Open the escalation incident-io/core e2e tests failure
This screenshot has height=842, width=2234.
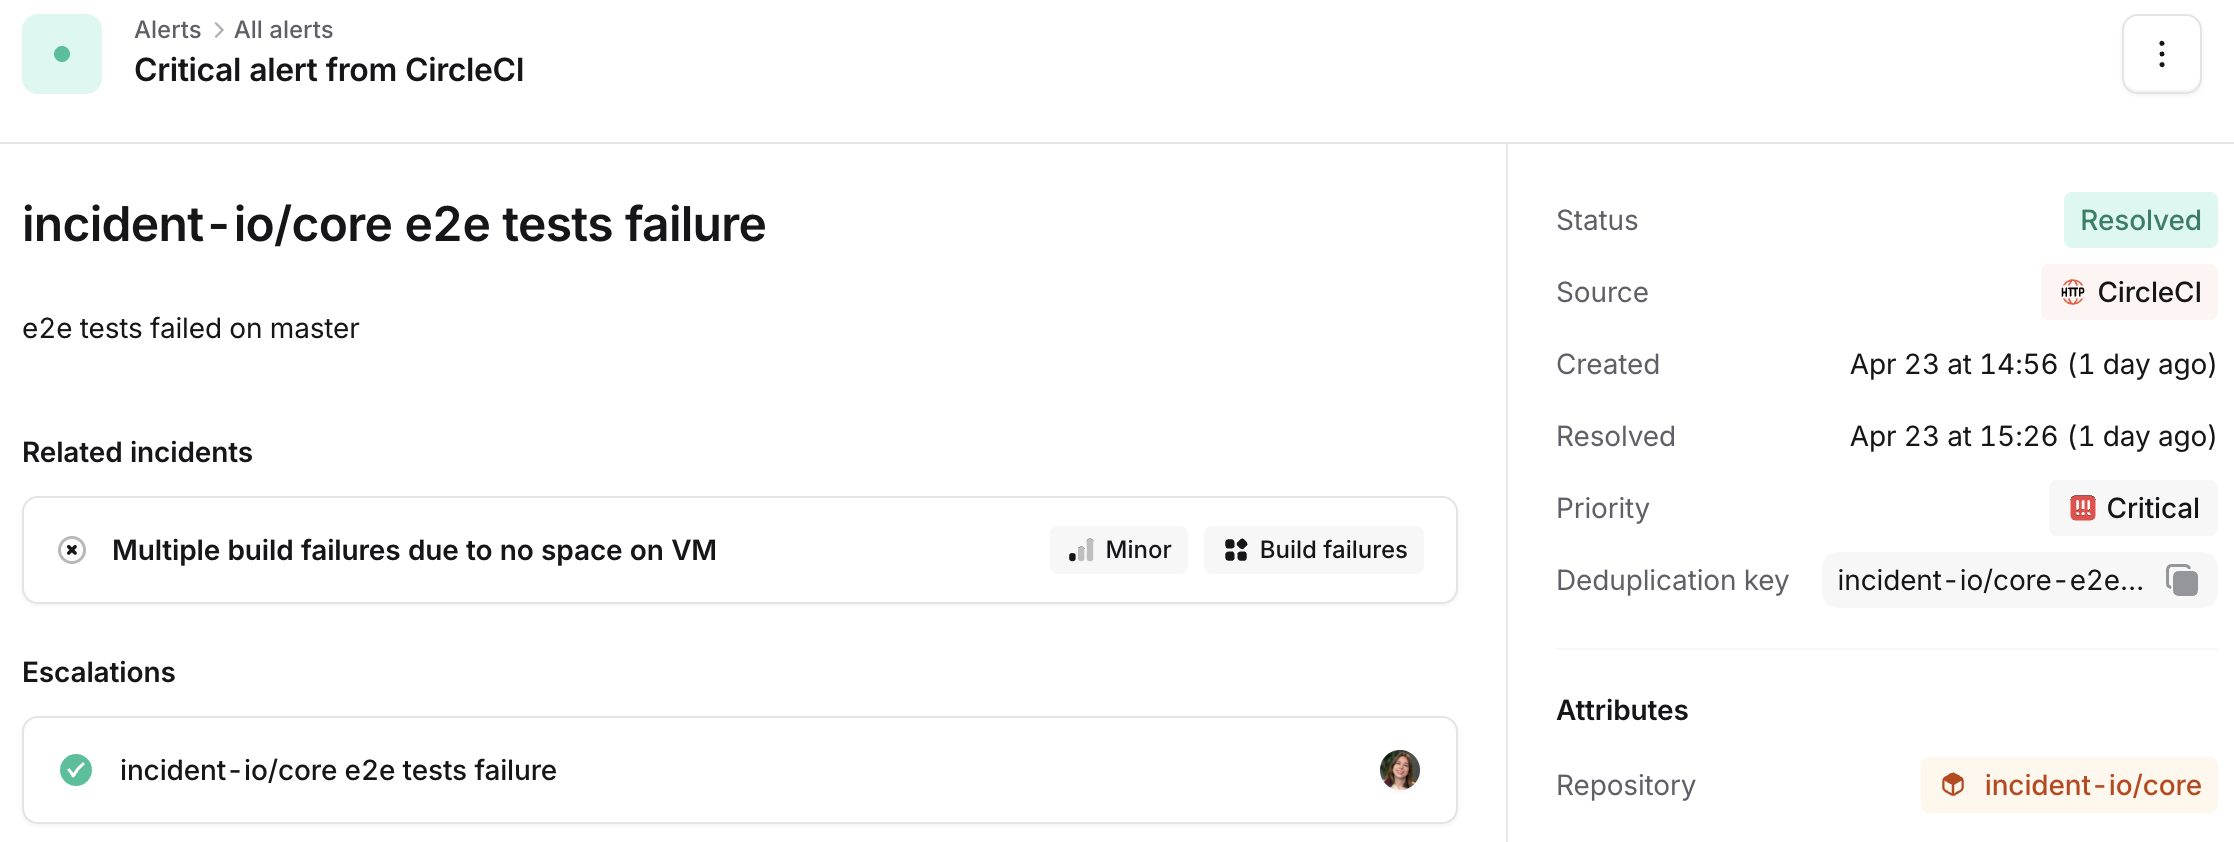point(338,770)
